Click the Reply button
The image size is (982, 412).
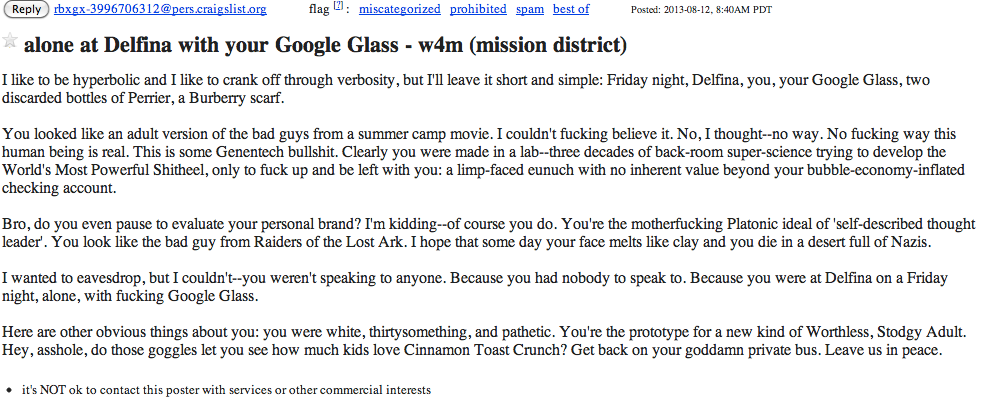point(26,9)
